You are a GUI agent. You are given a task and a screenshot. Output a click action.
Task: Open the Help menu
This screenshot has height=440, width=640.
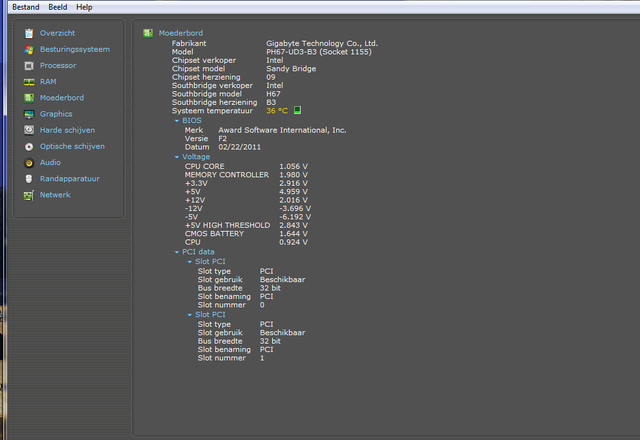[x=84, y=7]
